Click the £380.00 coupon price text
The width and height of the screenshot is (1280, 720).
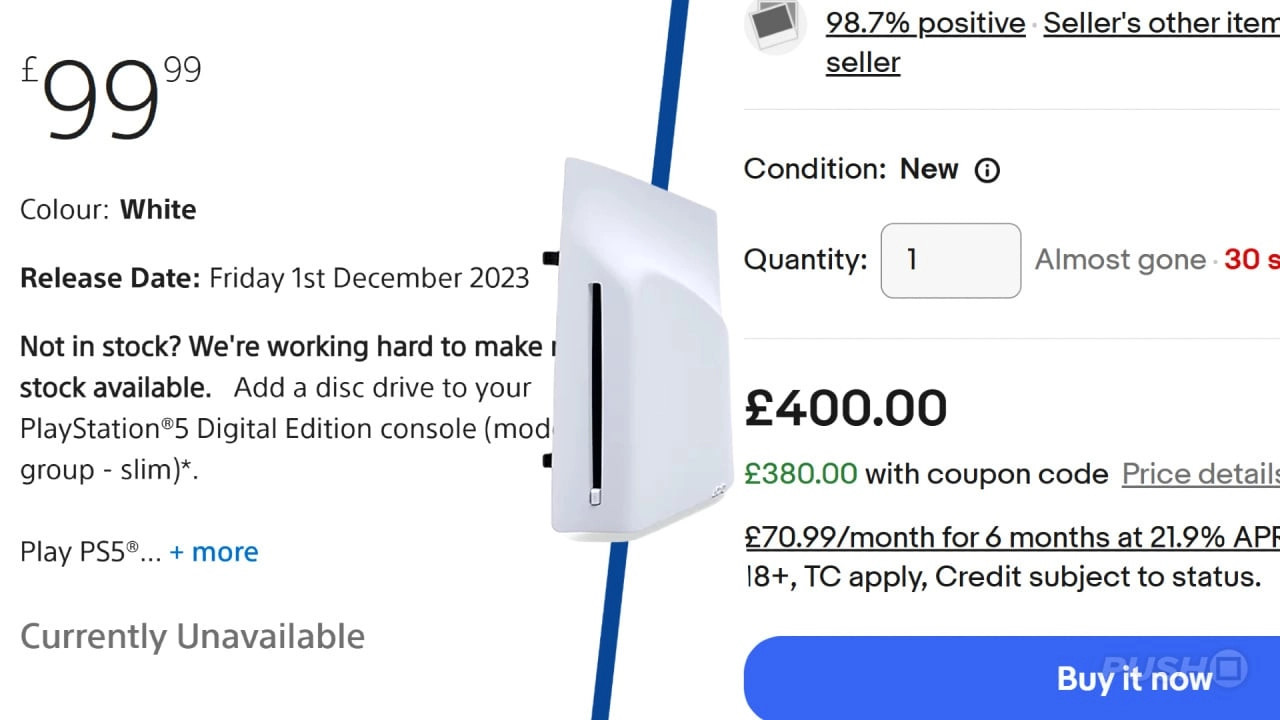coord(801,473)
